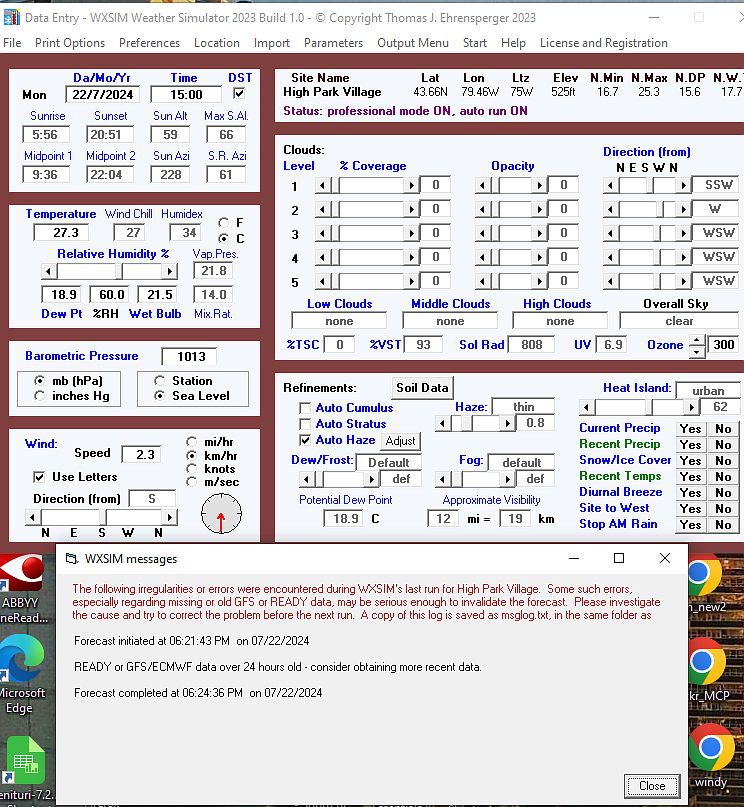Click left arrow of wind direction scrollbar
Viewport: 744px width, 807px height.
pos(33,517)
